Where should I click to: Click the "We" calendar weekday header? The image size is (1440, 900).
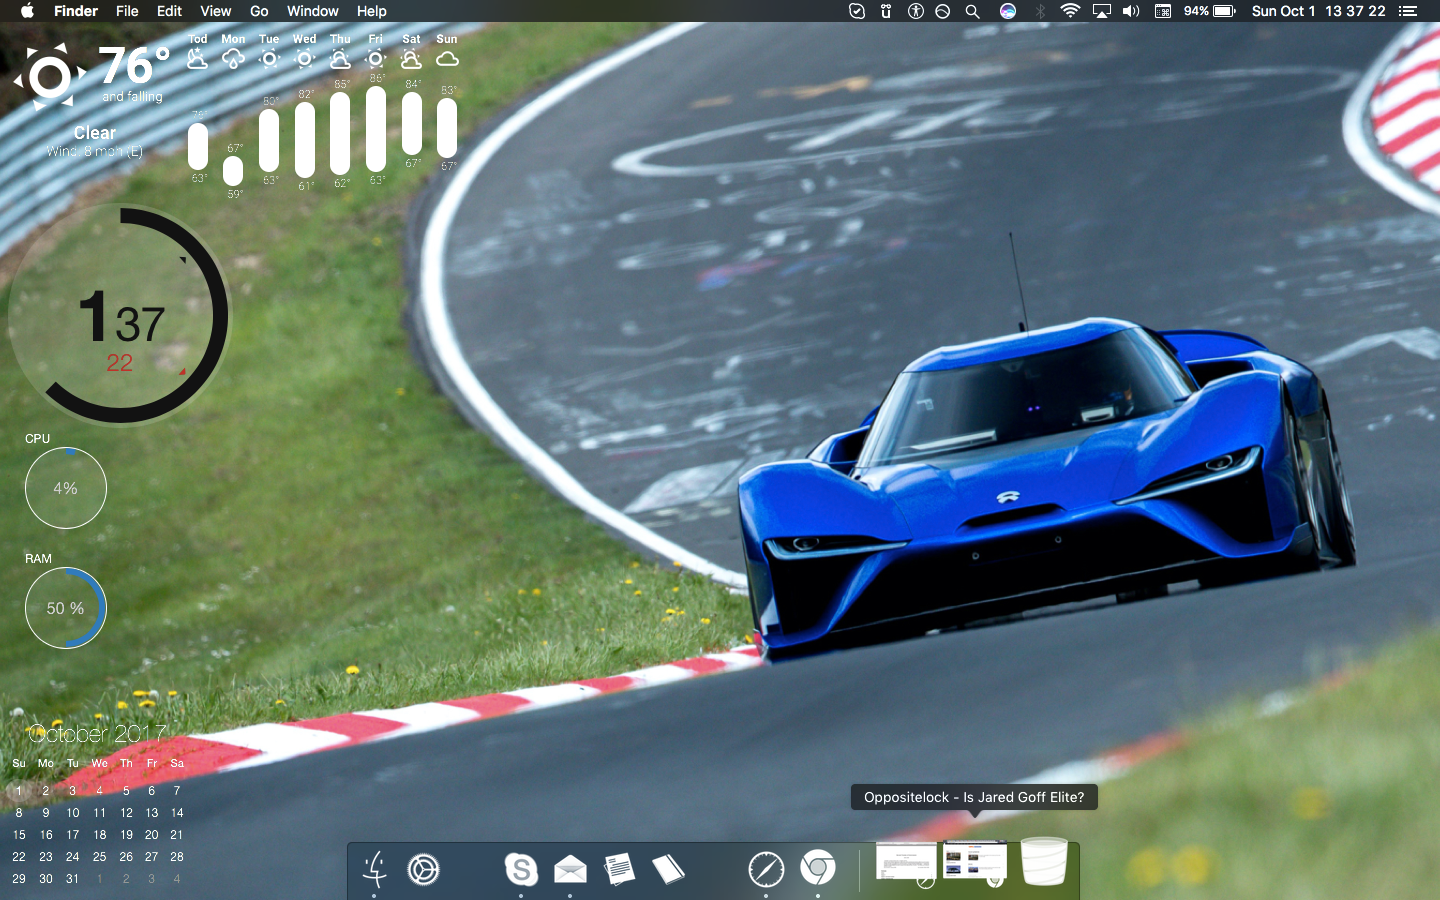[x=99, y=763]
